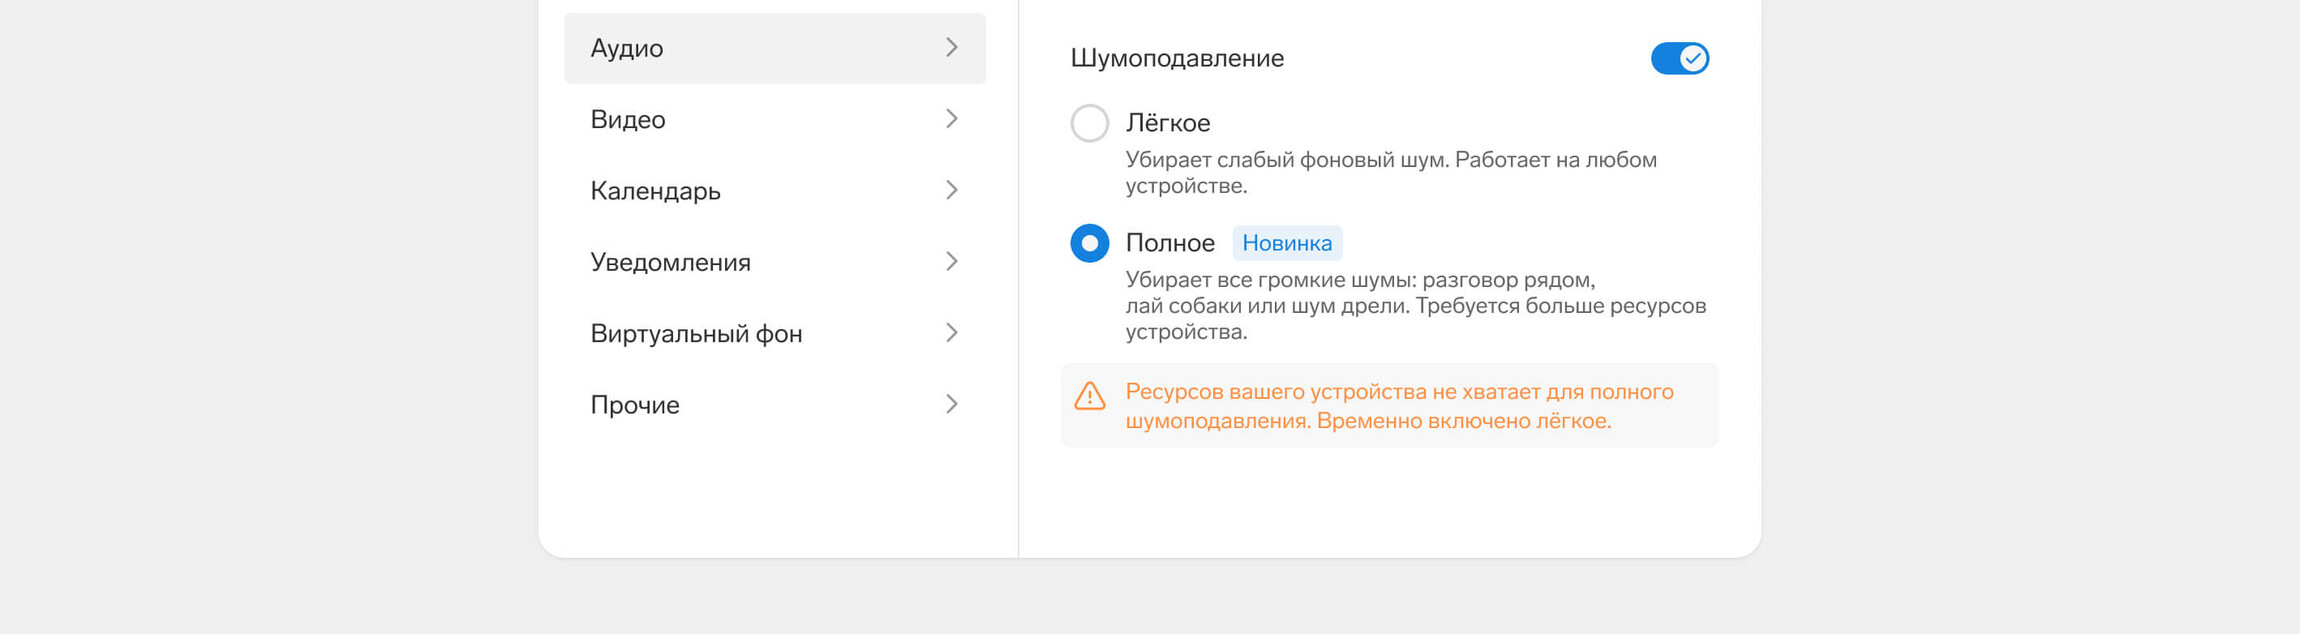Expand the Виртуальный фон chevron

[x=951, y=333]
